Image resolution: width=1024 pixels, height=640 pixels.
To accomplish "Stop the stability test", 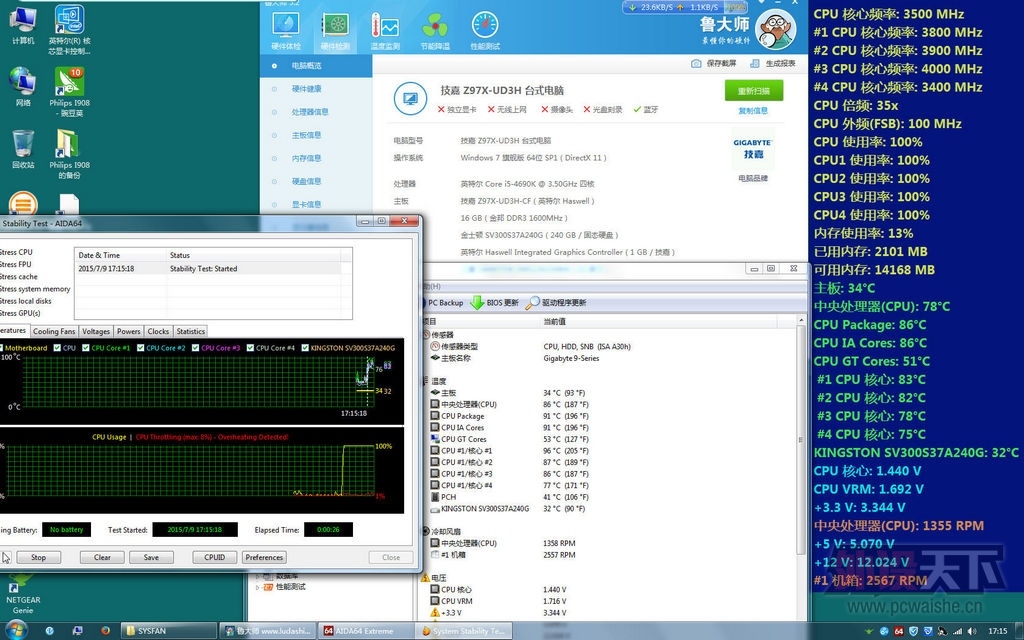I will point(39,558).
